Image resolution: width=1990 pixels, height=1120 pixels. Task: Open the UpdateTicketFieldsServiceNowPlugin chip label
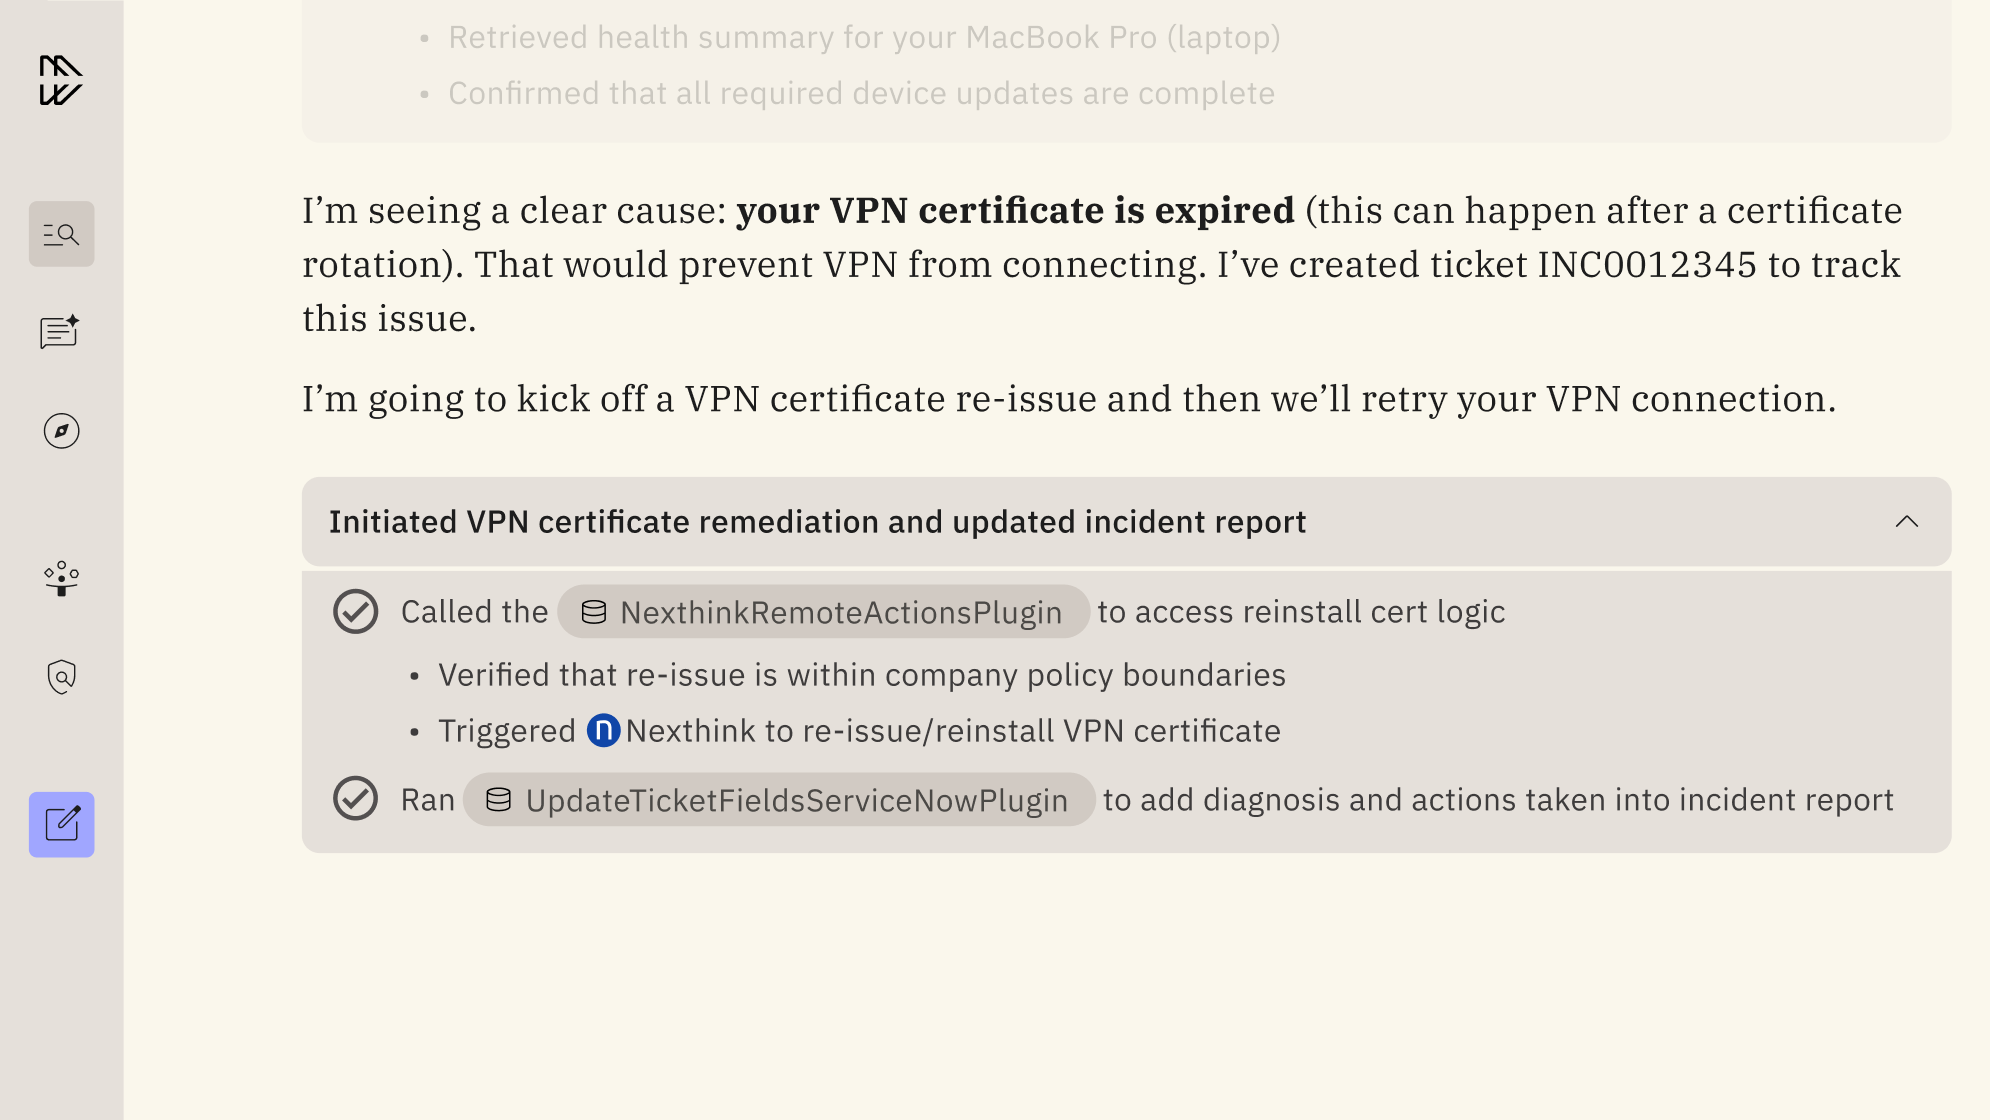[x=797, y=800]
